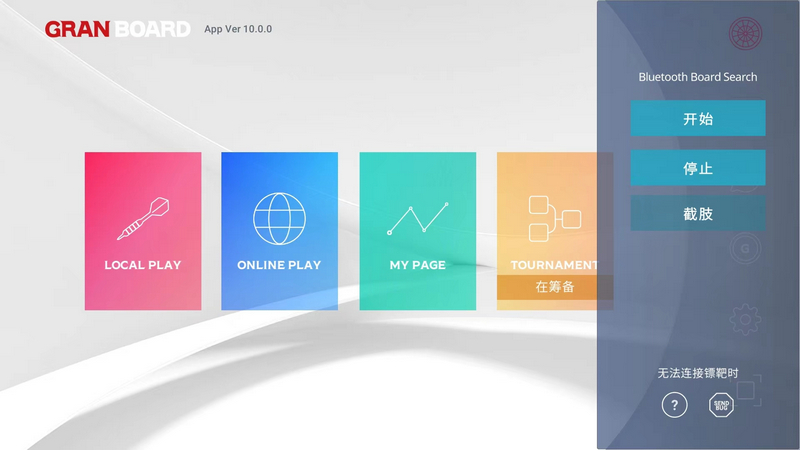Viewport: 800px width, 450px height.
Task: Click the GRAN BOARD logo
Action: (x=118, y=29)
